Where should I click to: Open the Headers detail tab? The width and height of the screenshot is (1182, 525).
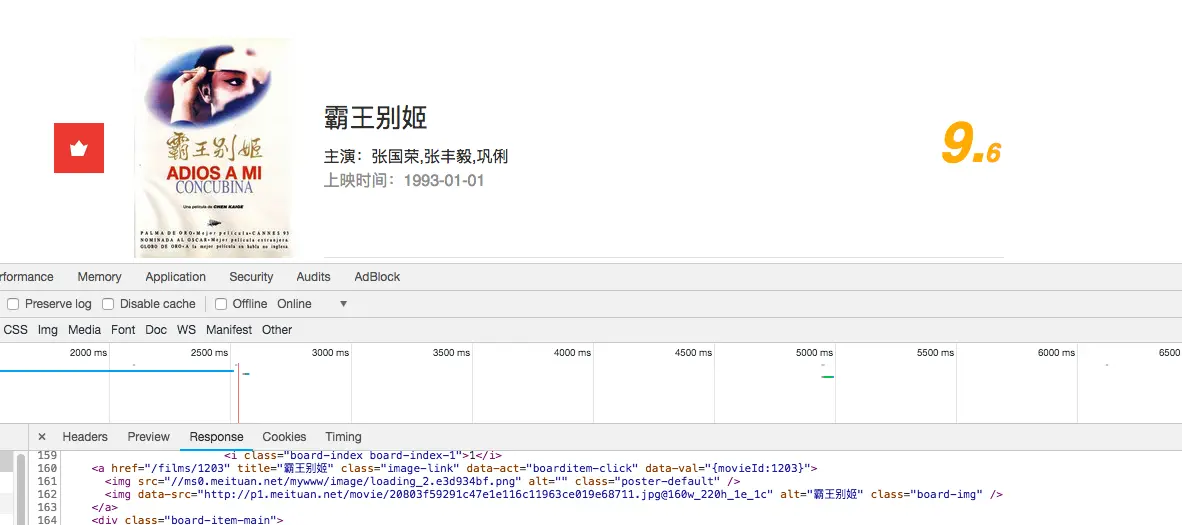(x=85, y=437)
